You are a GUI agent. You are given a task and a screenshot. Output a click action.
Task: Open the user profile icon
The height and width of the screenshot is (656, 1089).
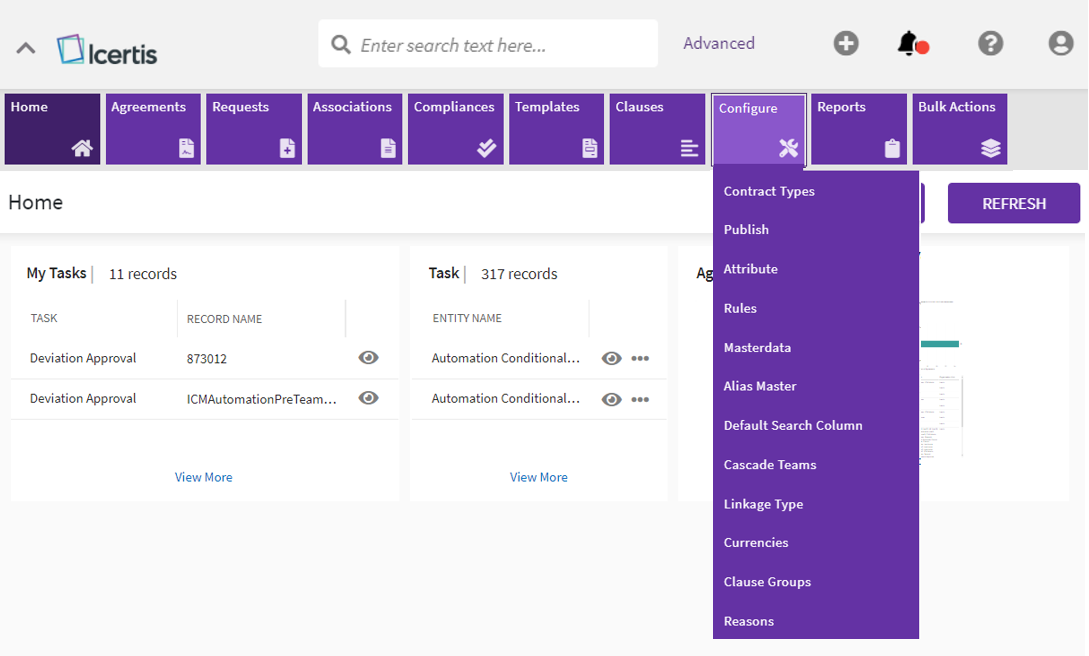click(x=1060, y=44)
